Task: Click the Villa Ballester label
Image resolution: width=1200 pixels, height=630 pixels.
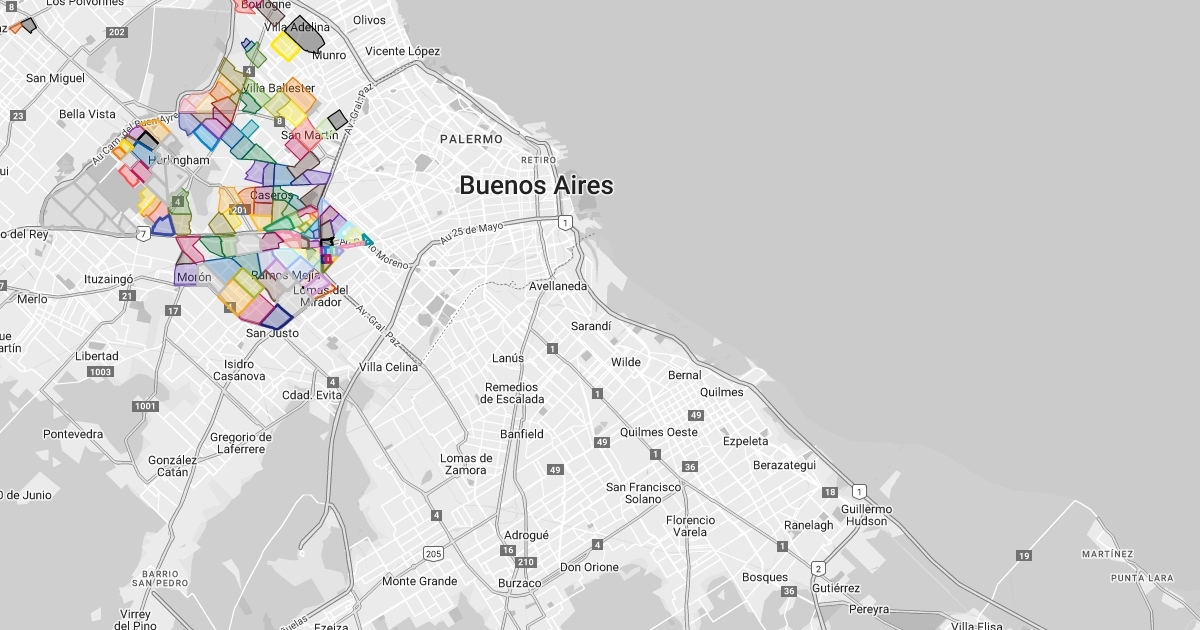Action: click(278, 88)
